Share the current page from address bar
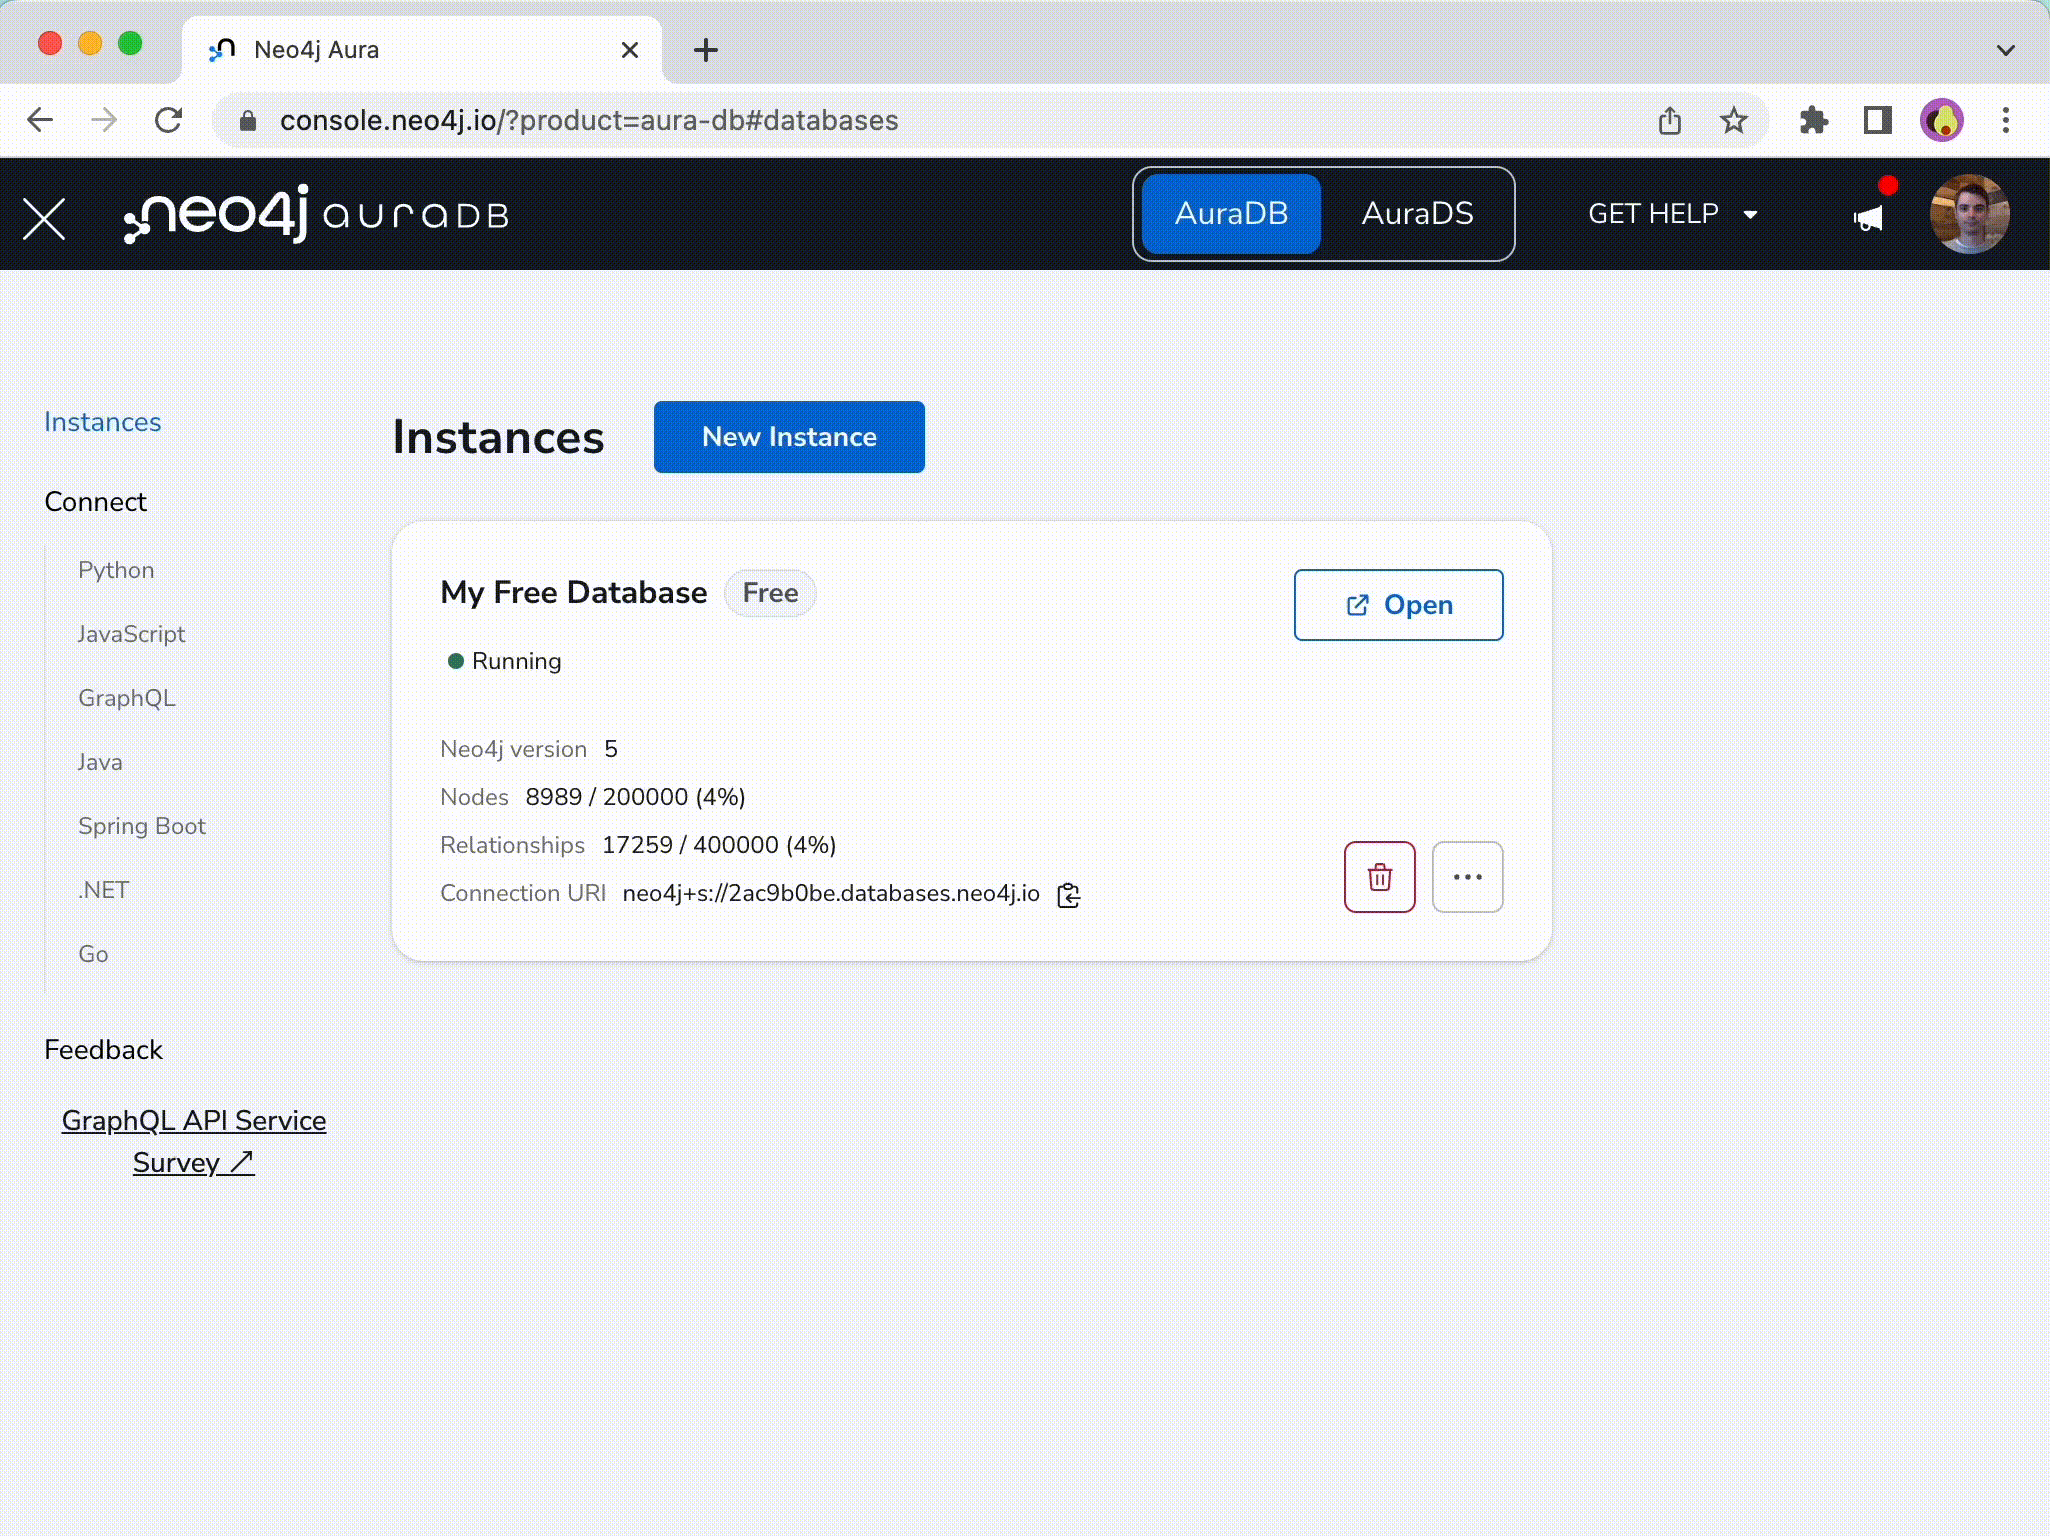The width and height of the screenshot is (2050, 1536). [x=1669, y=121]
